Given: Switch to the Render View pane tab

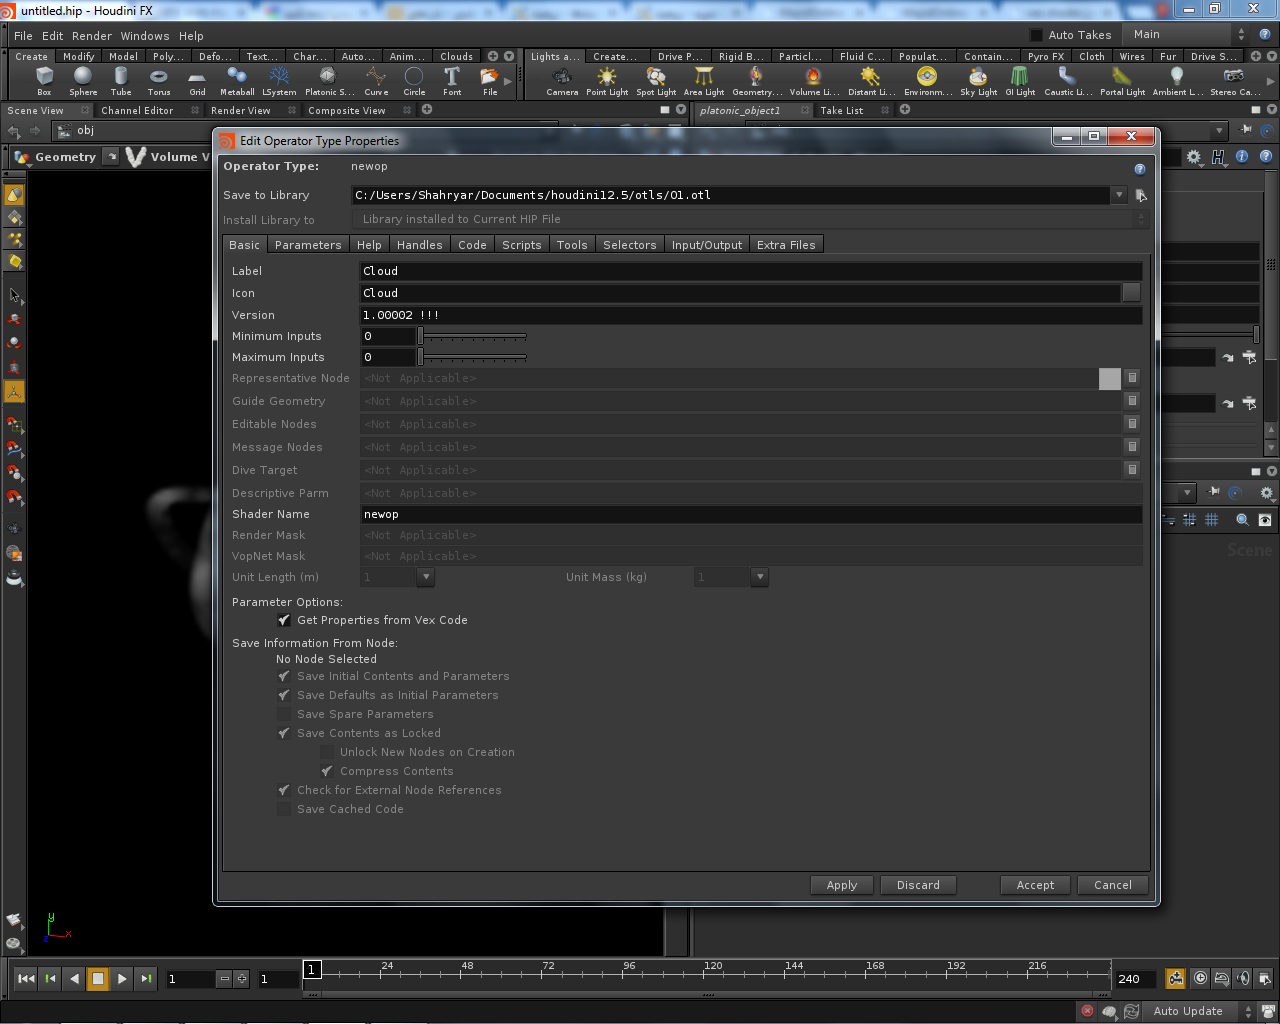Looking at the screenshot, I should coord(240,110).
